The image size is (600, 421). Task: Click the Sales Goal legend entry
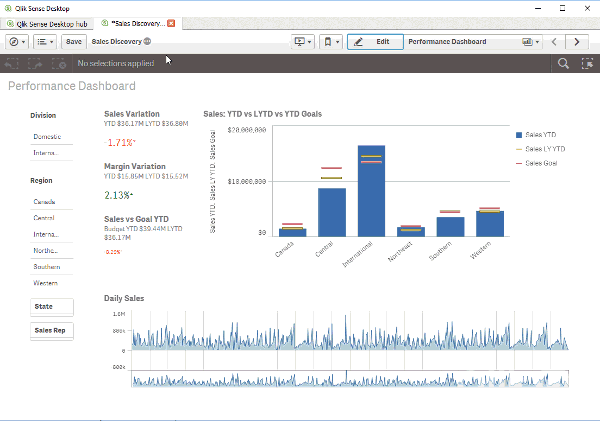pyautogui.click(x=536, y=163)
